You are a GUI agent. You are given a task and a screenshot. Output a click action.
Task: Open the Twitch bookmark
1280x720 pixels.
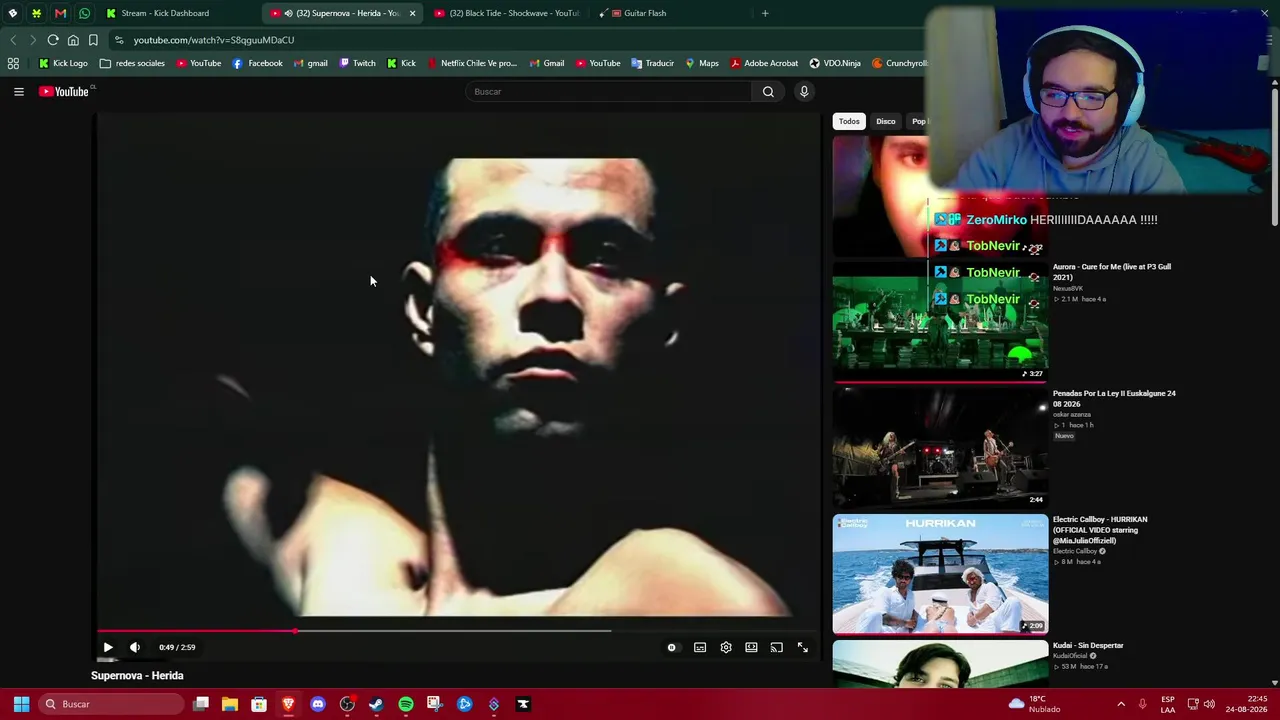pos(358,63)
